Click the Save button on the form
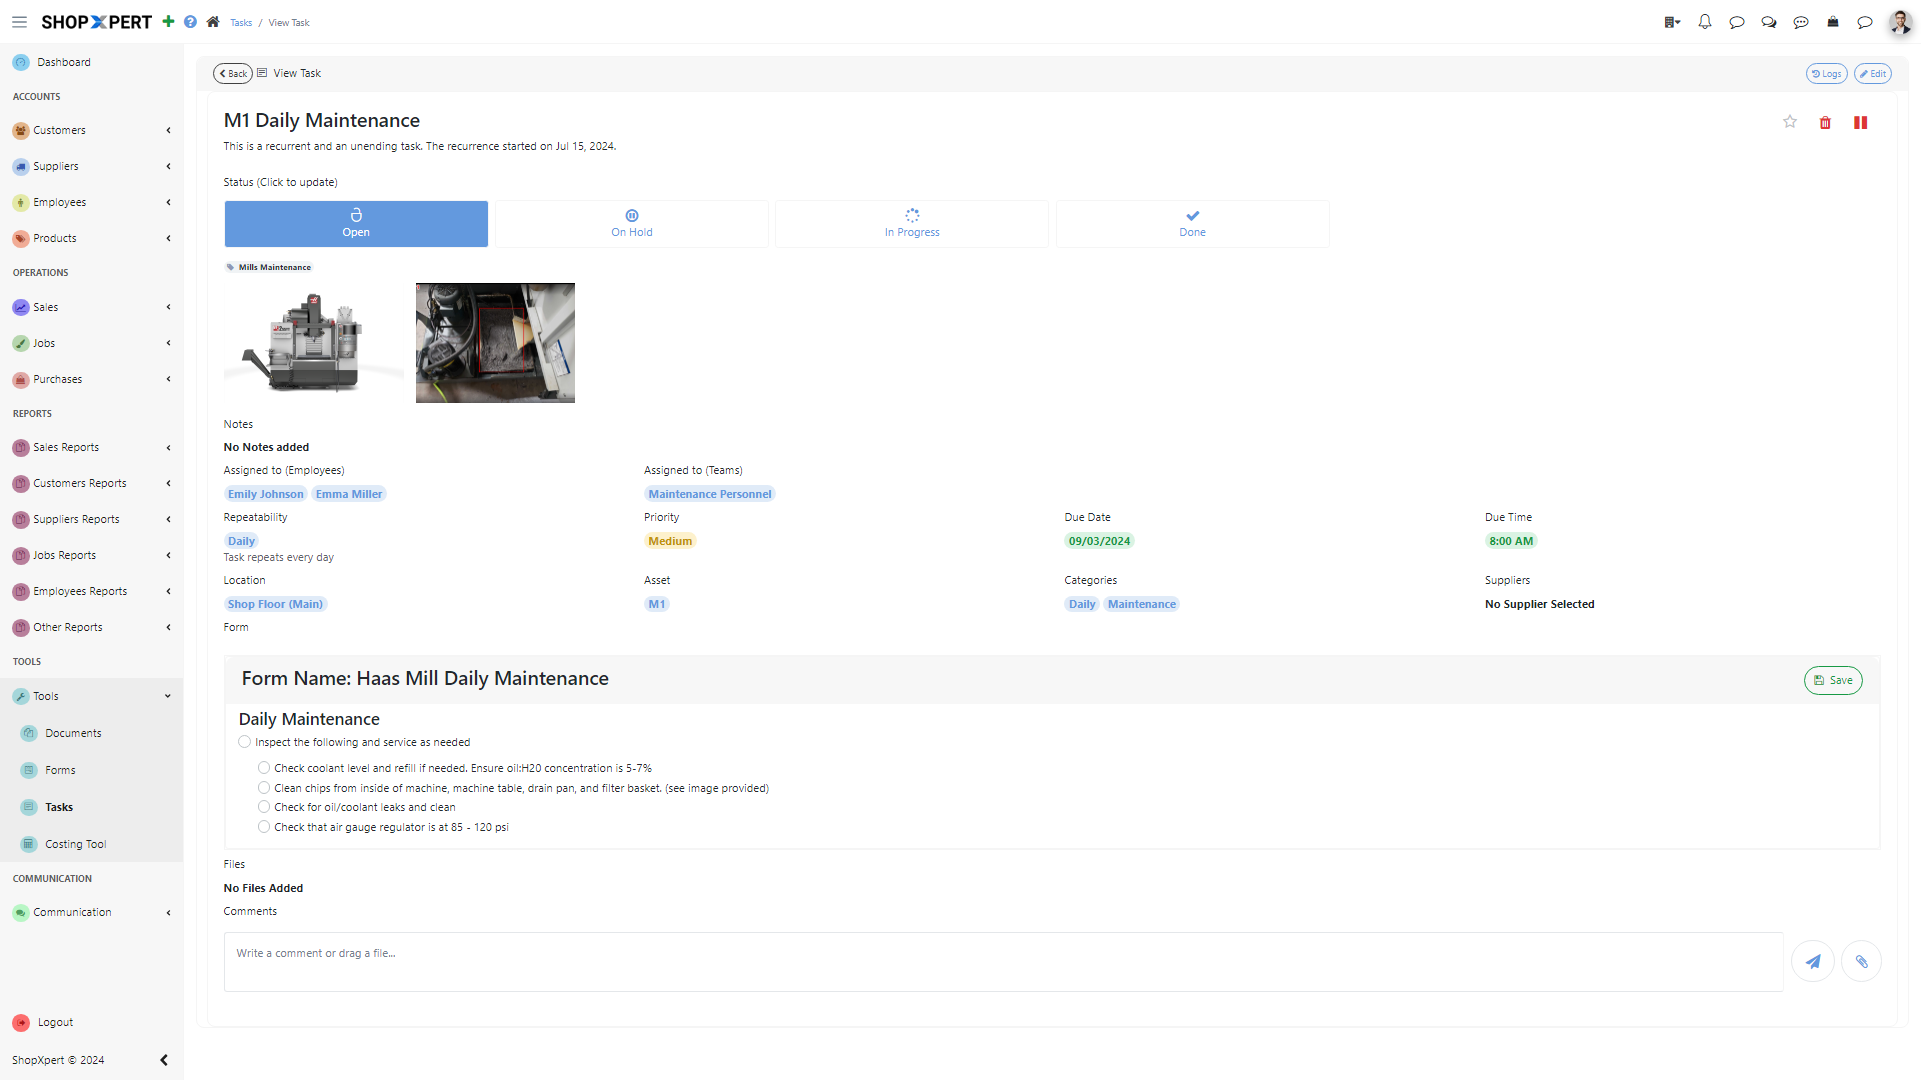The height and width of the screenshot is (1080, 1921). pos(1832,680)
